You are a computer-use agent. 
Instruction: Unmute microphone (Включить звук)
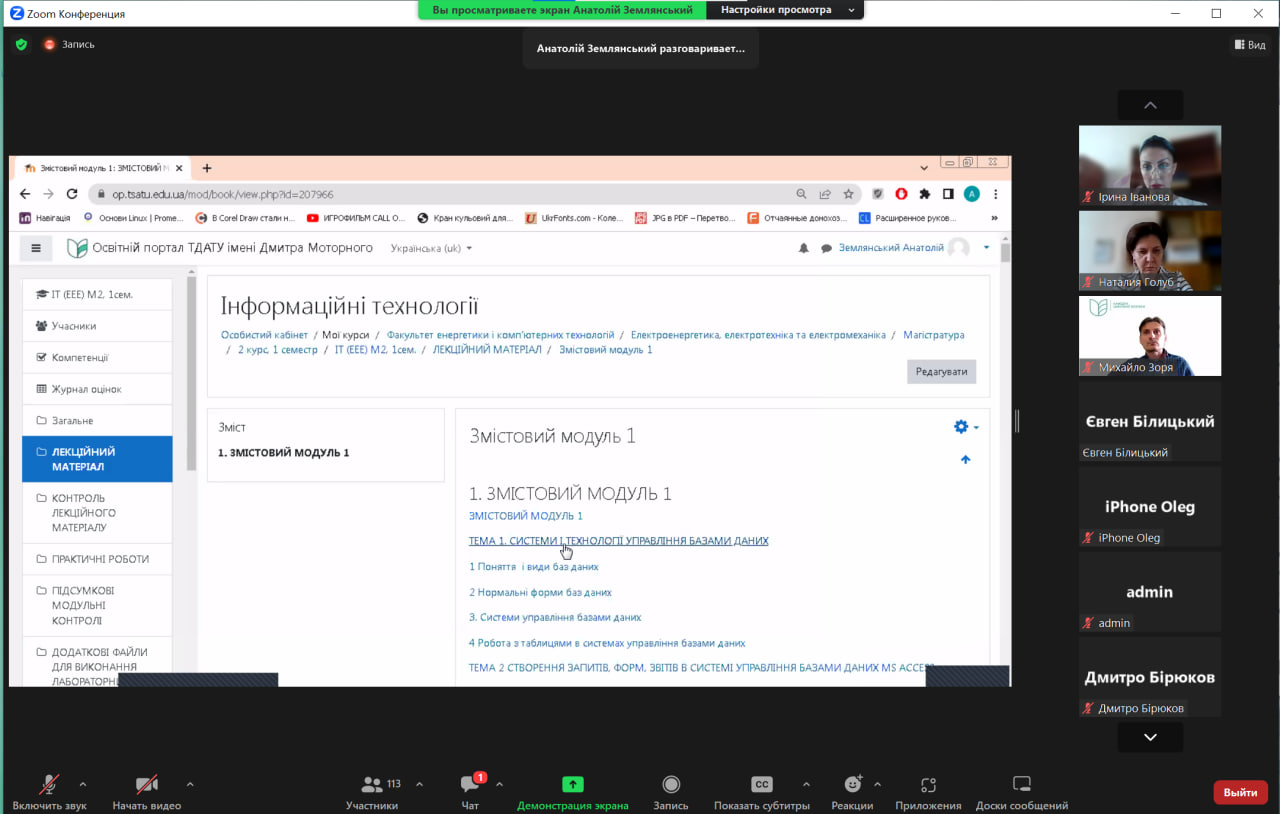tap(49, 785)
